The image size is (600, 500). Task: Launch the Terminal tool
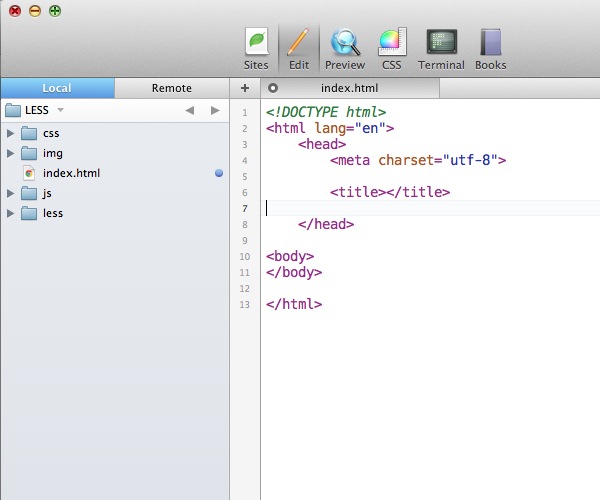(x=441, y=49)
